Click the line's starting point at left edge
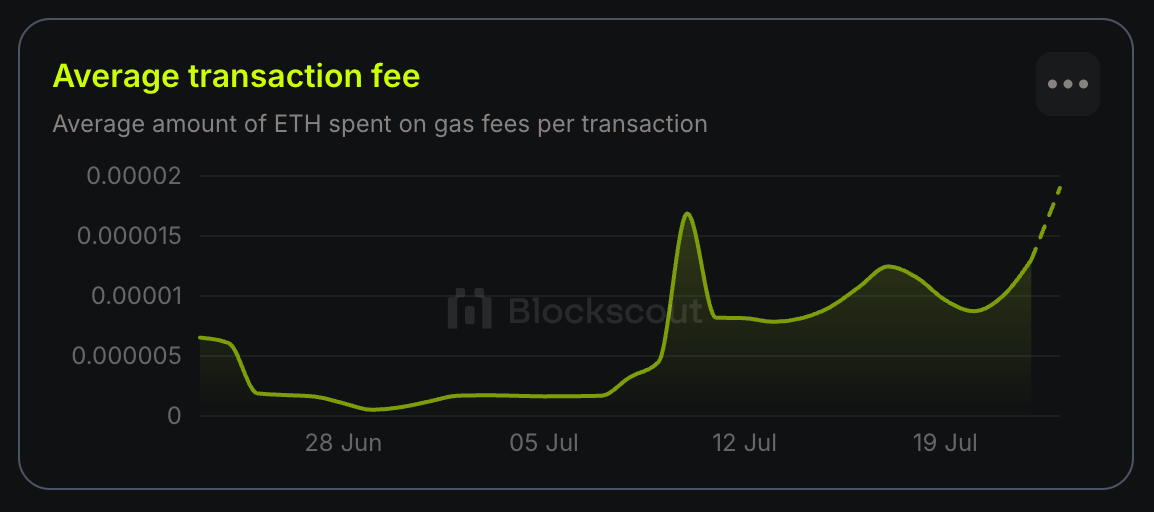Screen dimensions: 1154x512 [201, 337]
